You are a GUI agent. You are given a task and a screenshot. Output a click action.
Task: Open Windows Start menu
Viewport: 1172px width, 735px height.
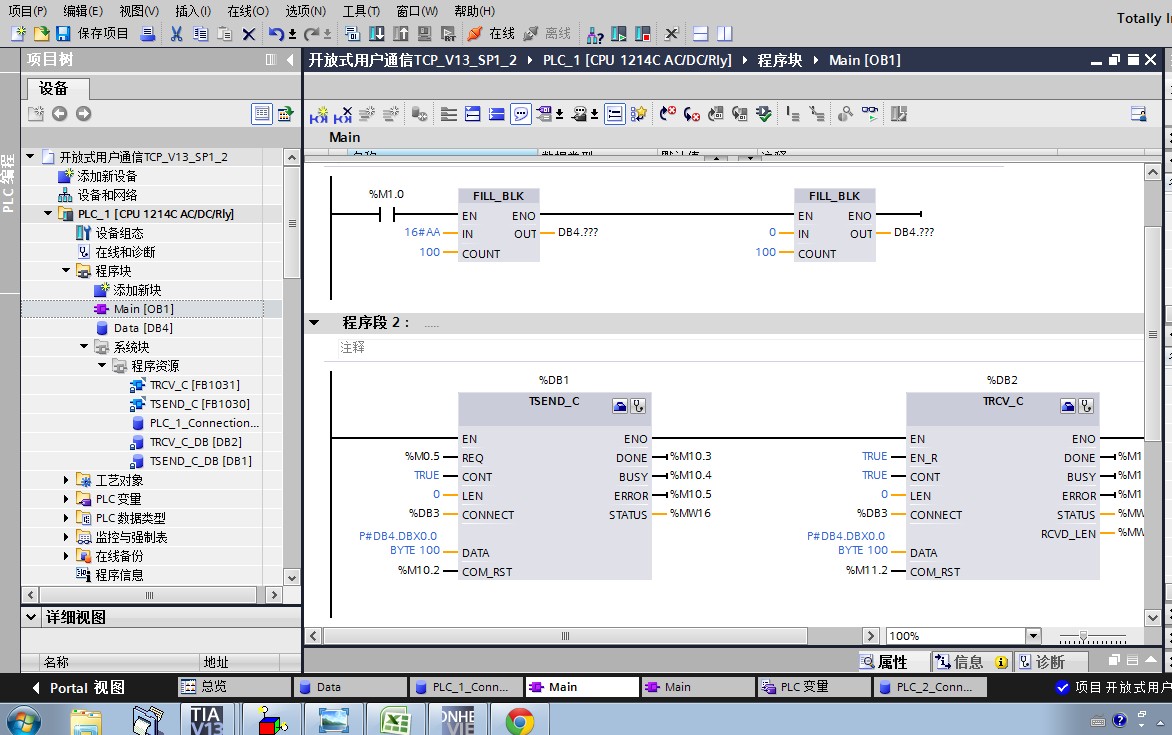(23, 722)
